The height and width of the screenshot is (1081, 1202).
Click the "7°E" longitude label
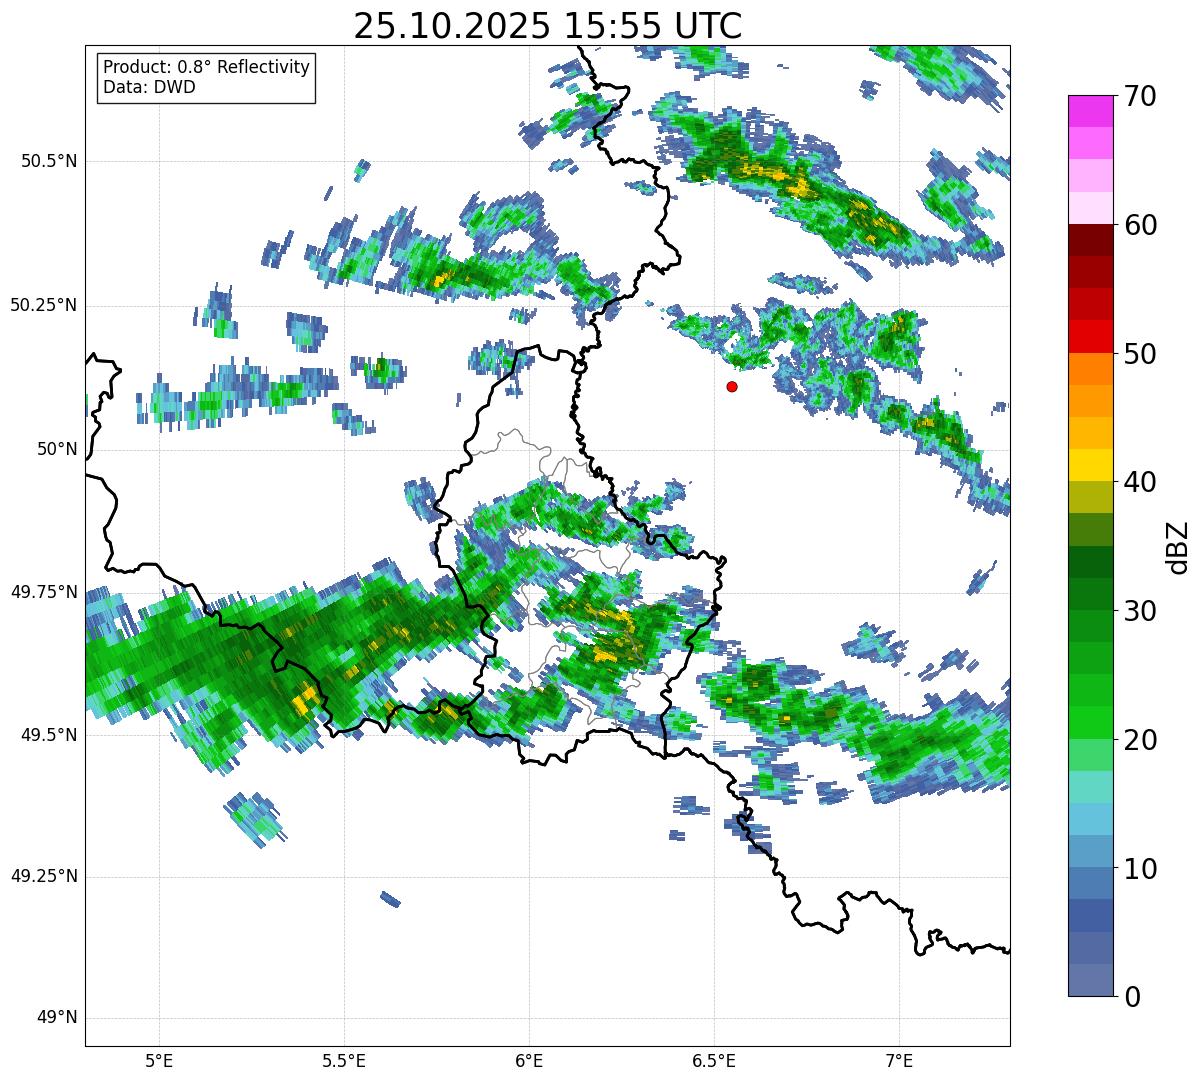tap(899, 1061)
